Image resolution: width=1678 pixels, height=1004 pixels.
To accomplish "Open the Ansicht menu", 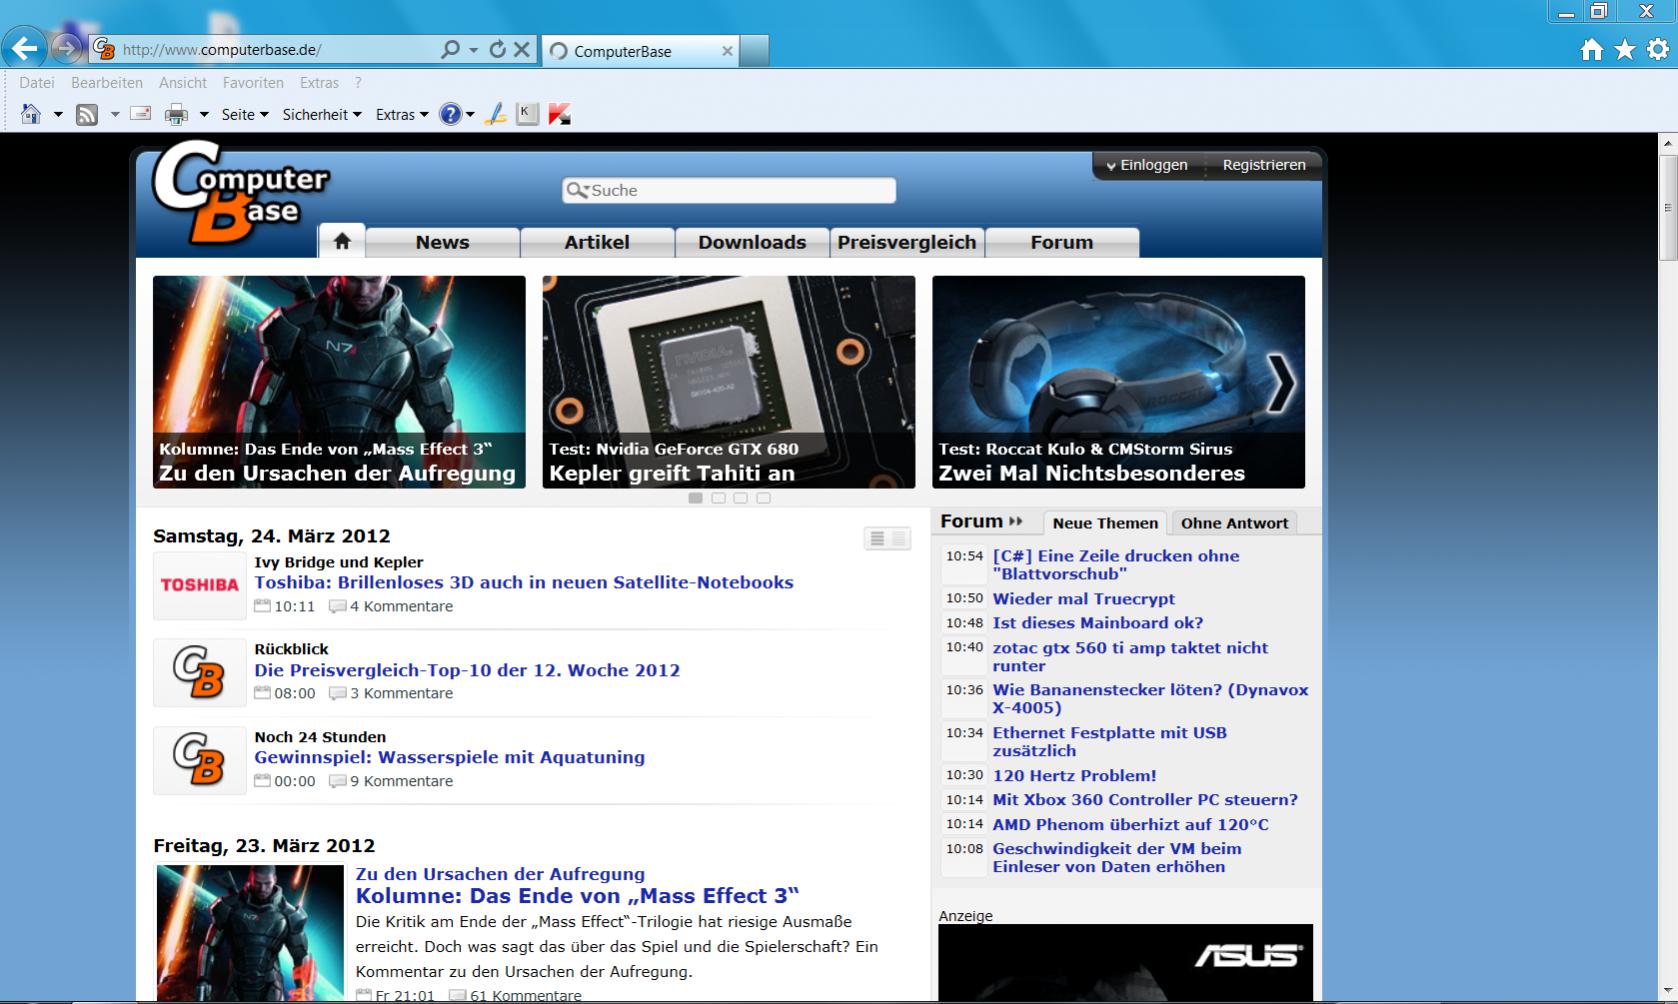I will click(x=183, y=83).
